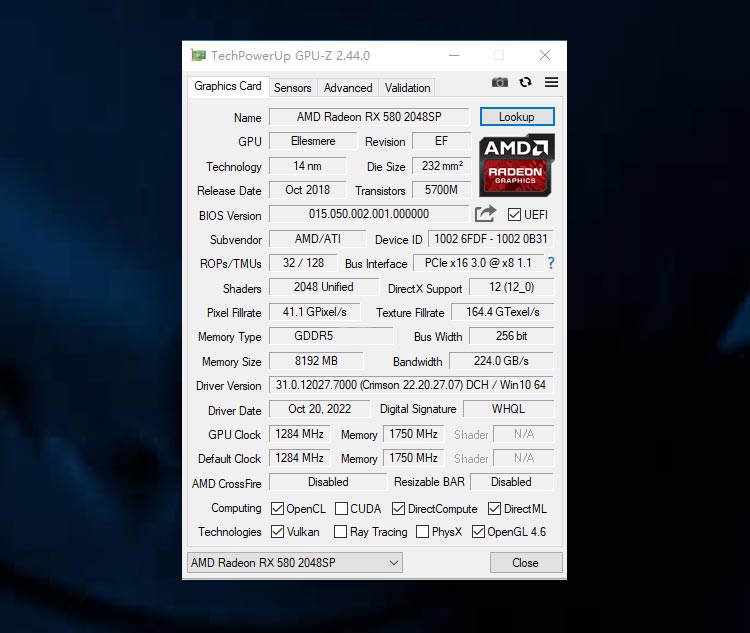Click the Pixel Fillrate value 41.1 GPixel/s

pyautogui.click(x=314, y=312)
